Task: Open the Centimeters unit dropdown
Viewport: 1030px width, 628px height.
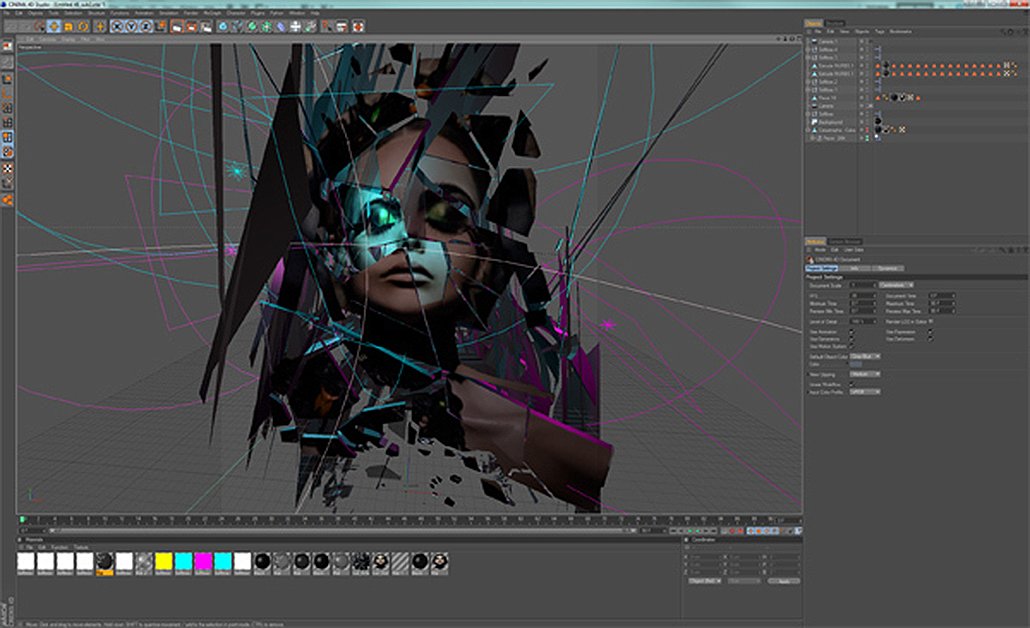Action: (895, 285)
